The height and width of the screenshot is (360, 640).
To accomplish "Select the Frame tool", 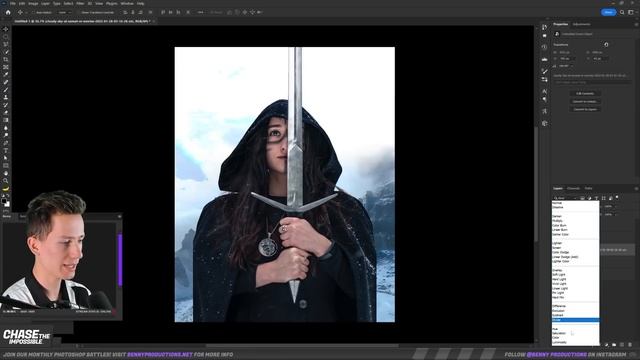I will click(x=6, y=67).
